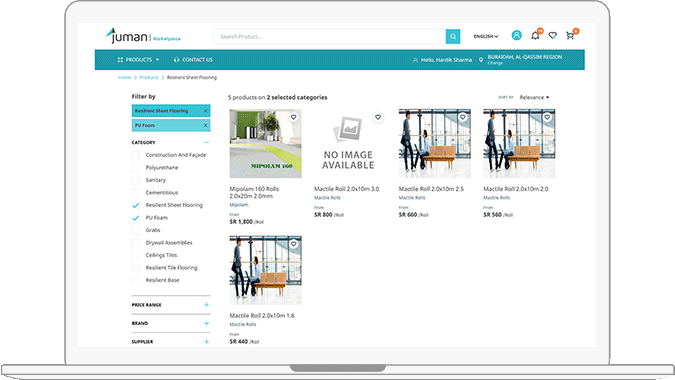675x380 pixels.
Task: Expand the Price Range filter section
Action: tap(207, 305)
